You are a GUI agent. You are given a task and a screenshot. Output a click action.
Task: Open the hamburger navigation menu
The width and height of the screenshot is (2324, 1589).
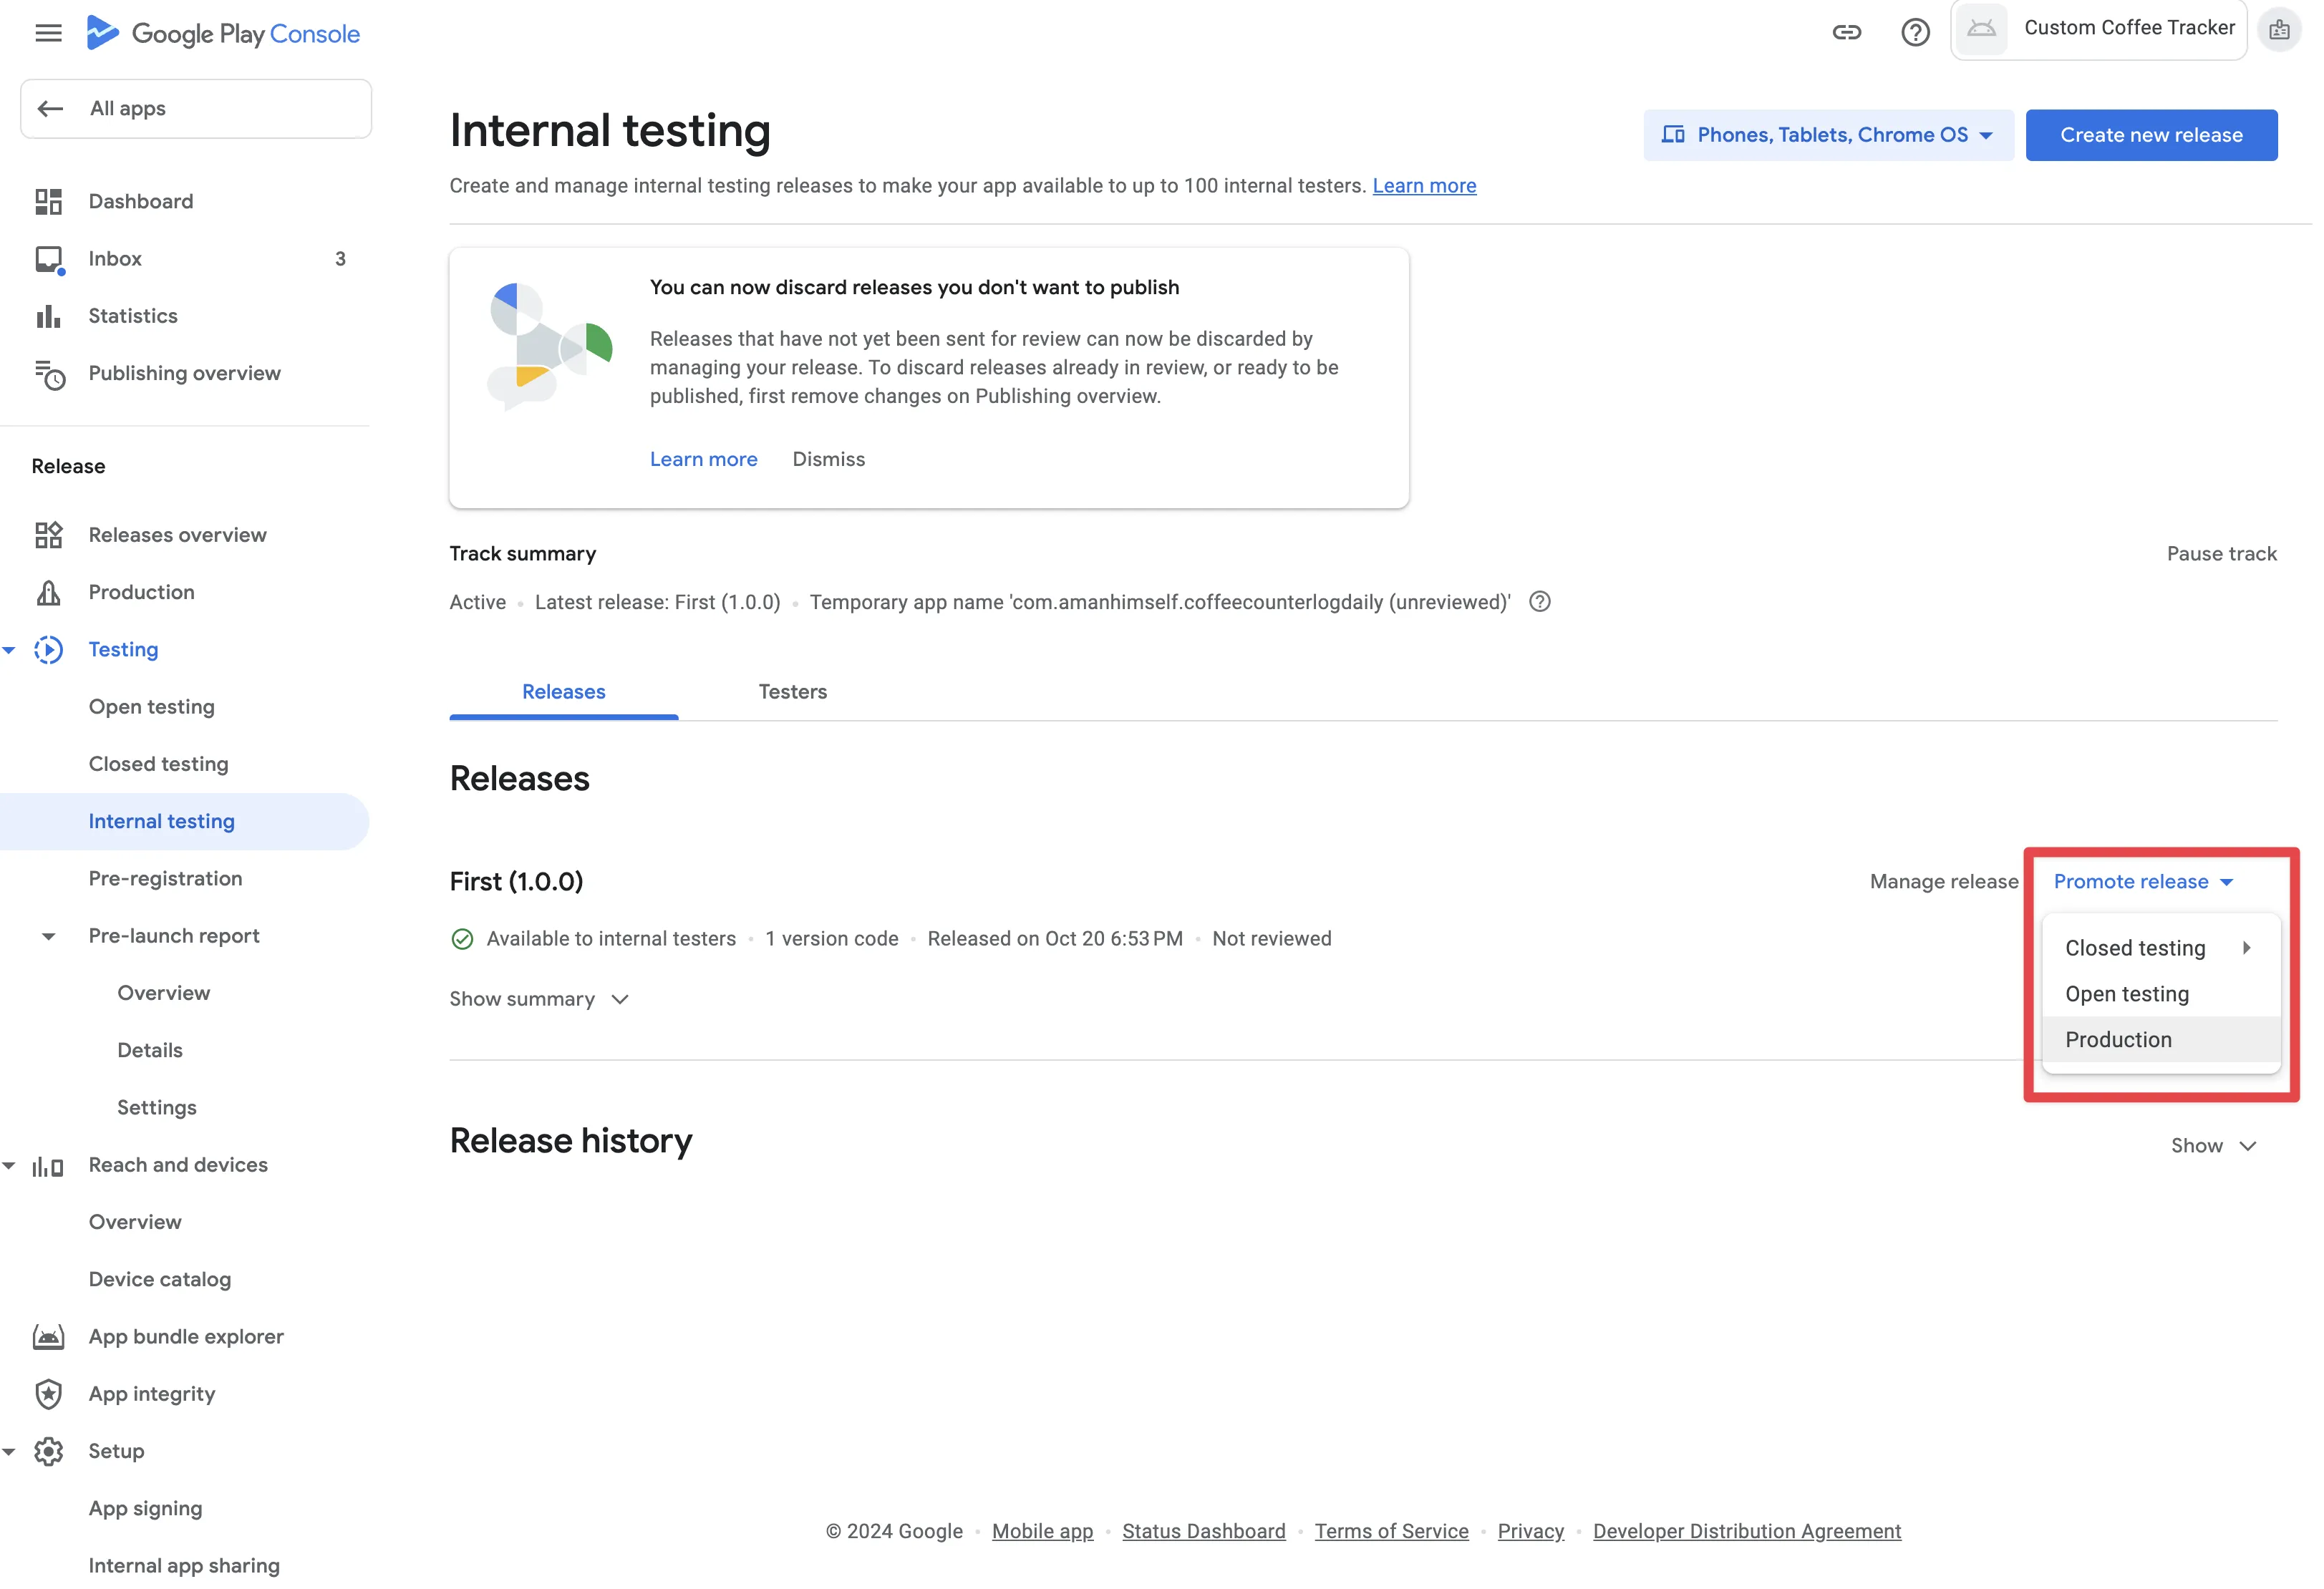tap(48, 33)
